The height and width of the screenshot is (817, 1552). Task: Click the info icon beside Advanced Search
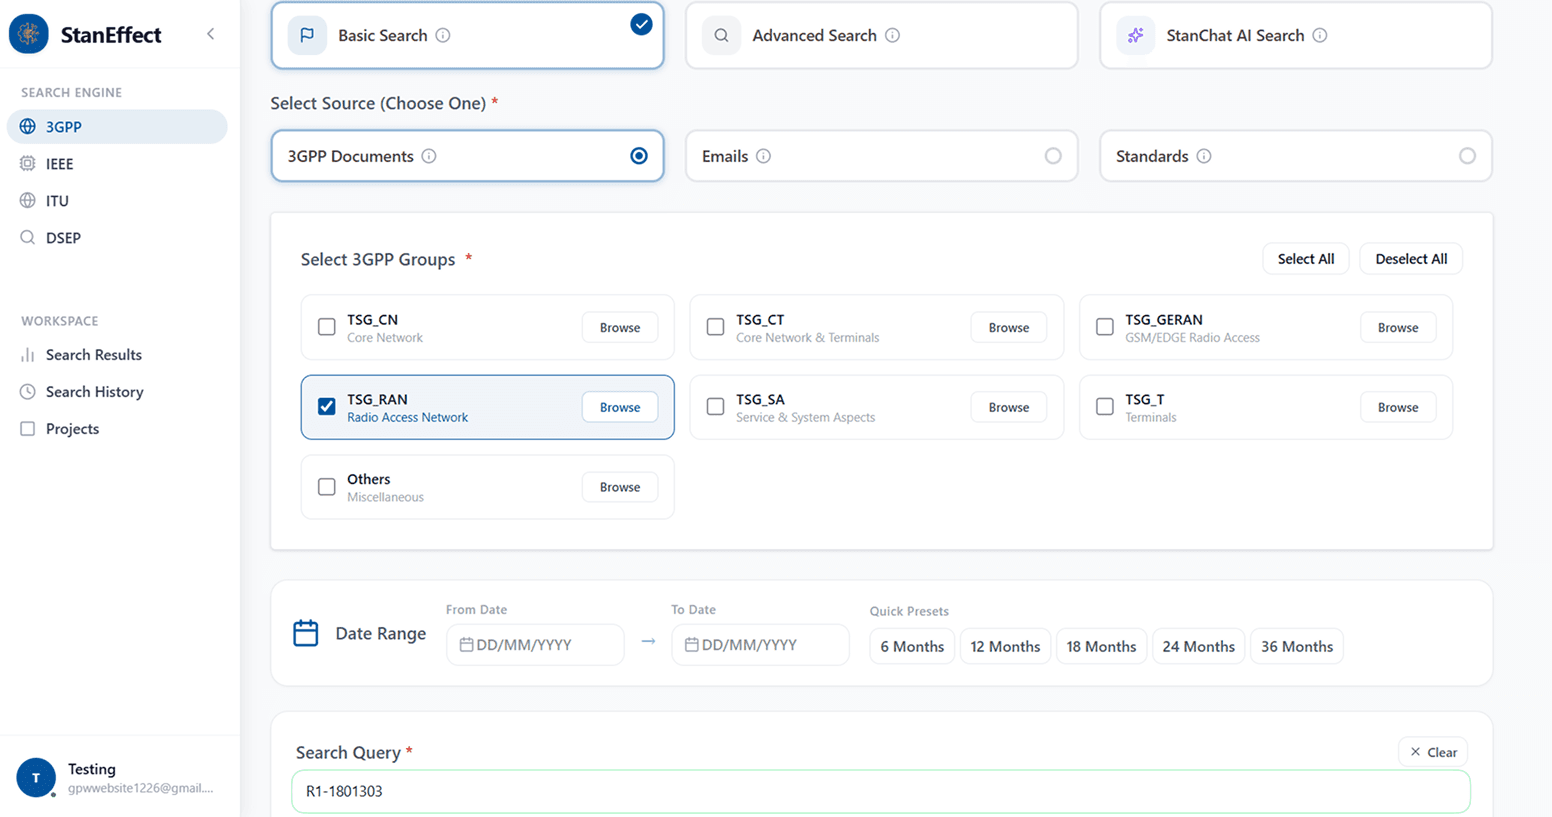[893, 35]
